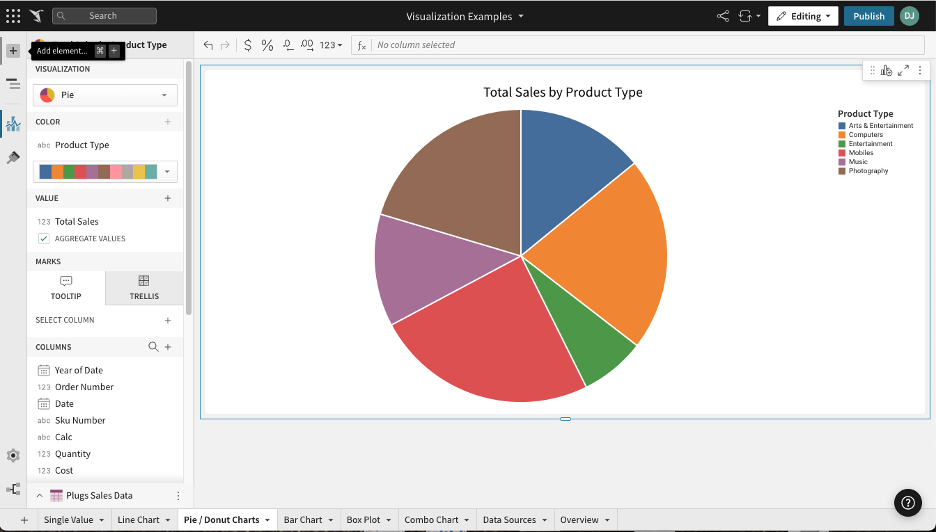Screen dimensions: 936x532
Task: Select the Trellis marks tab
Action: tap(144, 287)
